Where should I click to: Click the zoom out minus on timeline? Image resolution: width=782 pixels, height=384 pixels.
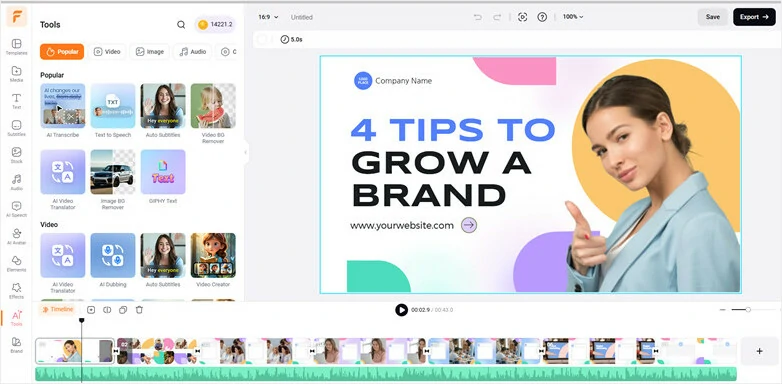pos(722,310)
